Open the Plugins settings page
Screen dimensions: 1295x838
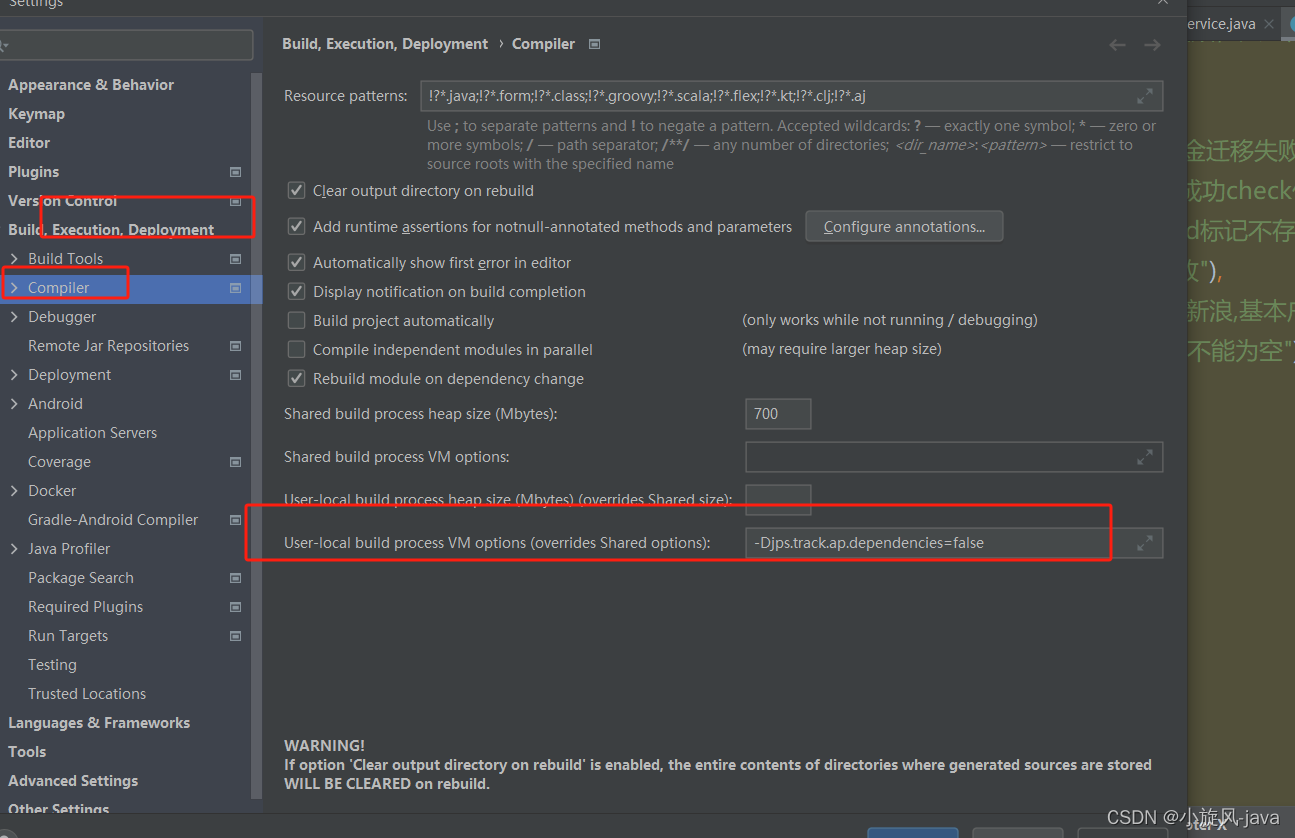click(33, 172)
